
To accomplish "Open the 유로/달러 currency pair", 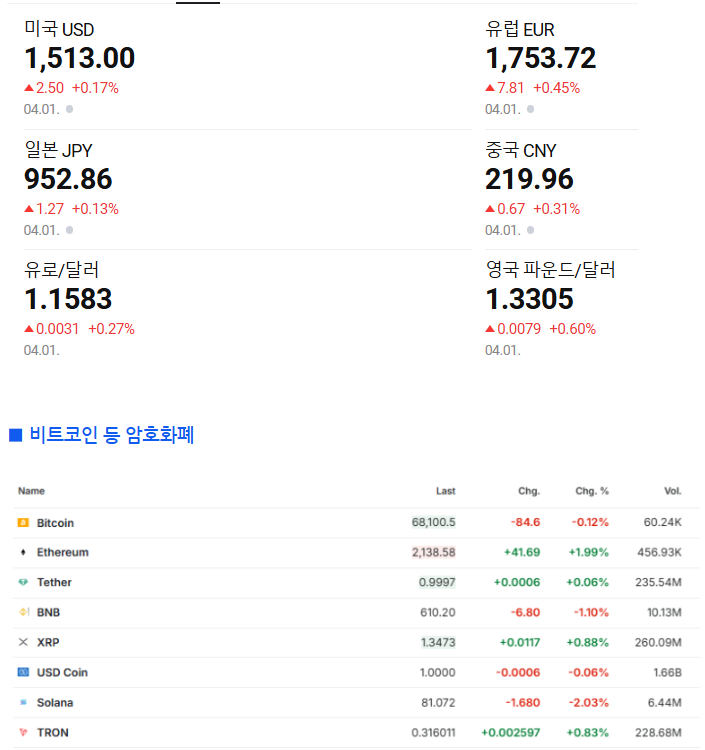I will tap(68, 299).
